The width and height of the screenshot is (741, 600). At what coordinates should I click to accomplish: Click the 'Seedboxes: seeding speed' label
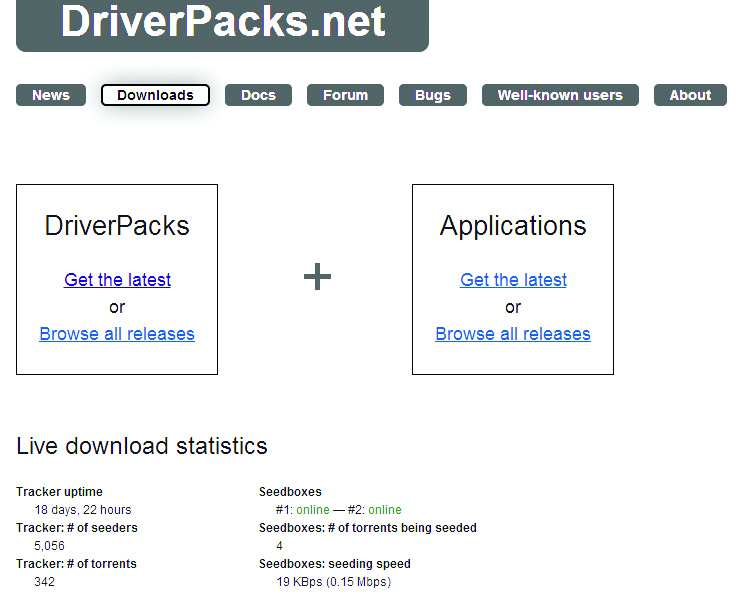335,564
